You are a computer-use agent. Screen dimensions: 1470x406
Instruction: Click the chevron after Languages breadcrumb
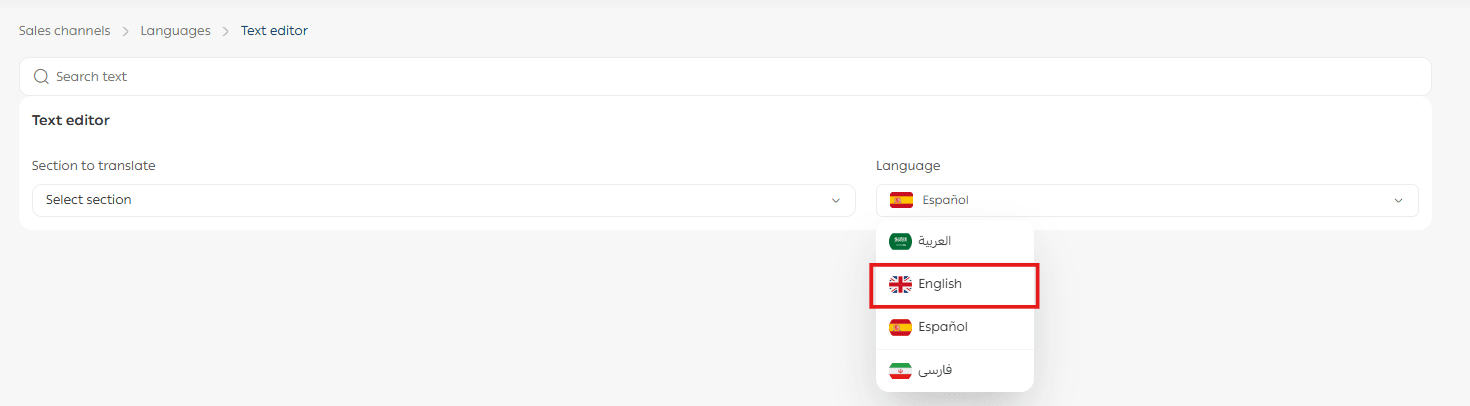click(x=226, y=31)
